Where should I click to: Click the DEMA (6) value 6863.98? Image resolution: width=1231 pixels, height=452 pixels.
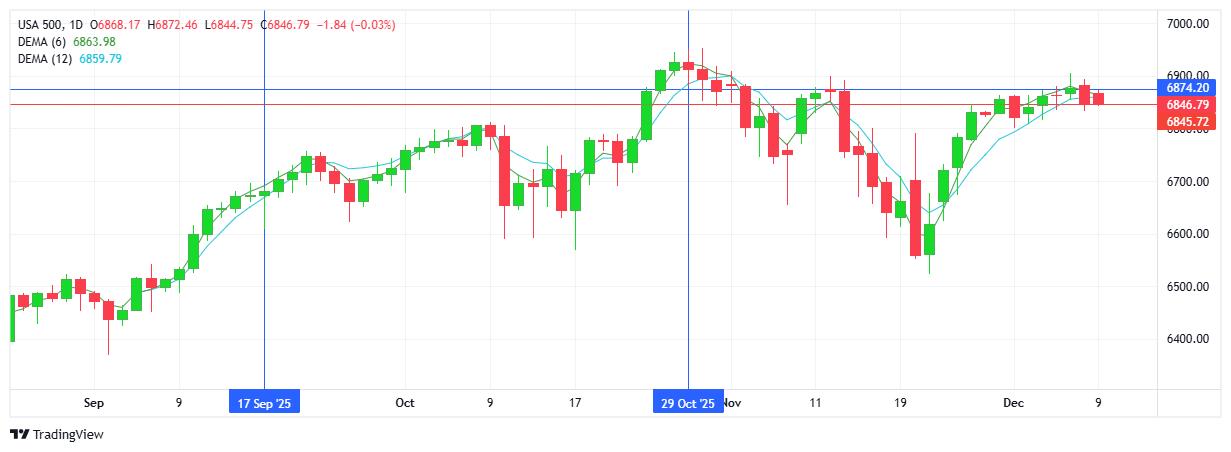(95, 41)
